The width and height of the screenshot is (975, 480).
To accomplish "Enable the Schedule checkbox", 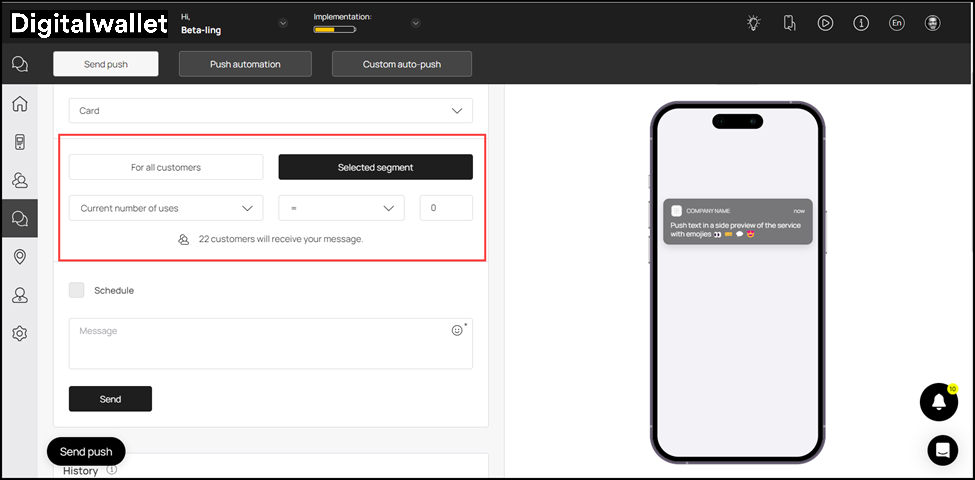I will (77, 290).
